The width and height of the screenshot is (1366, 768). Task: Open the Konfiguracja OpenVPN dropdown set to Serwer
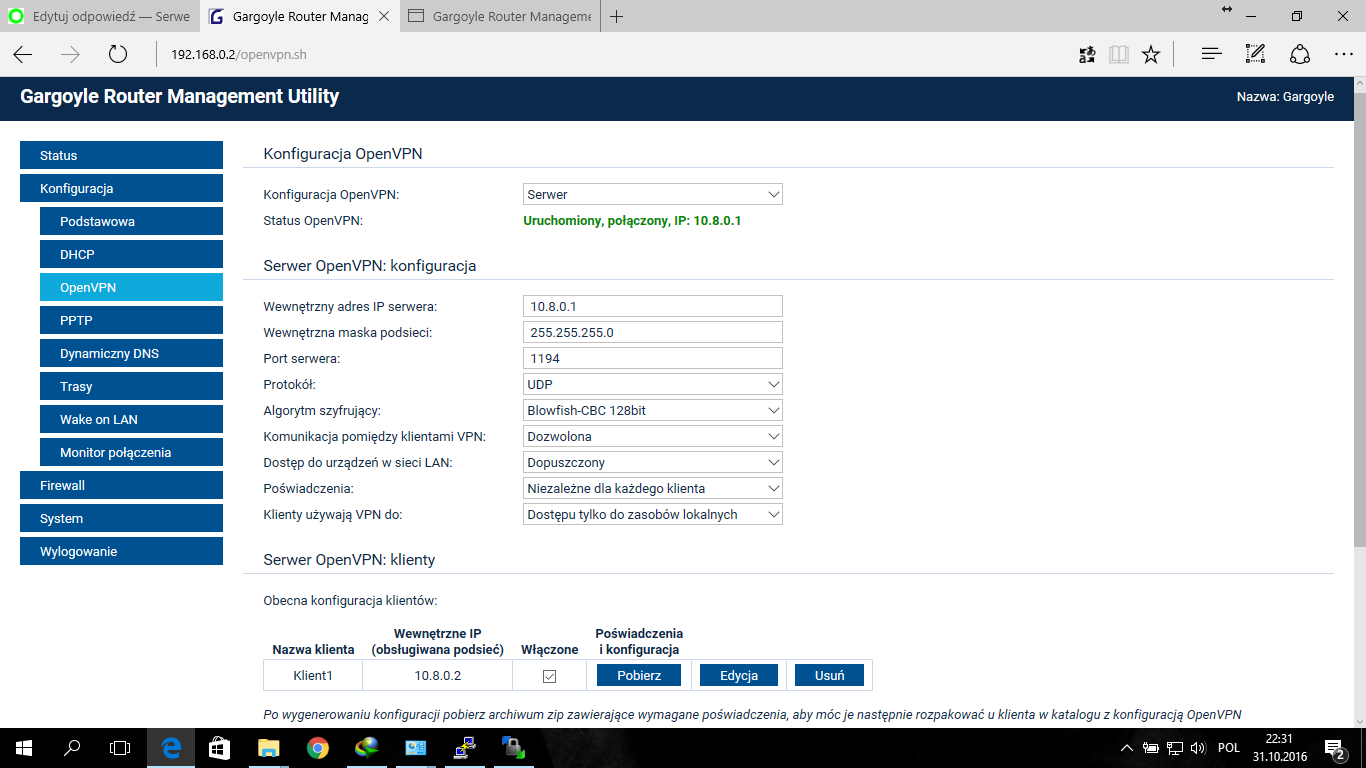653,194
